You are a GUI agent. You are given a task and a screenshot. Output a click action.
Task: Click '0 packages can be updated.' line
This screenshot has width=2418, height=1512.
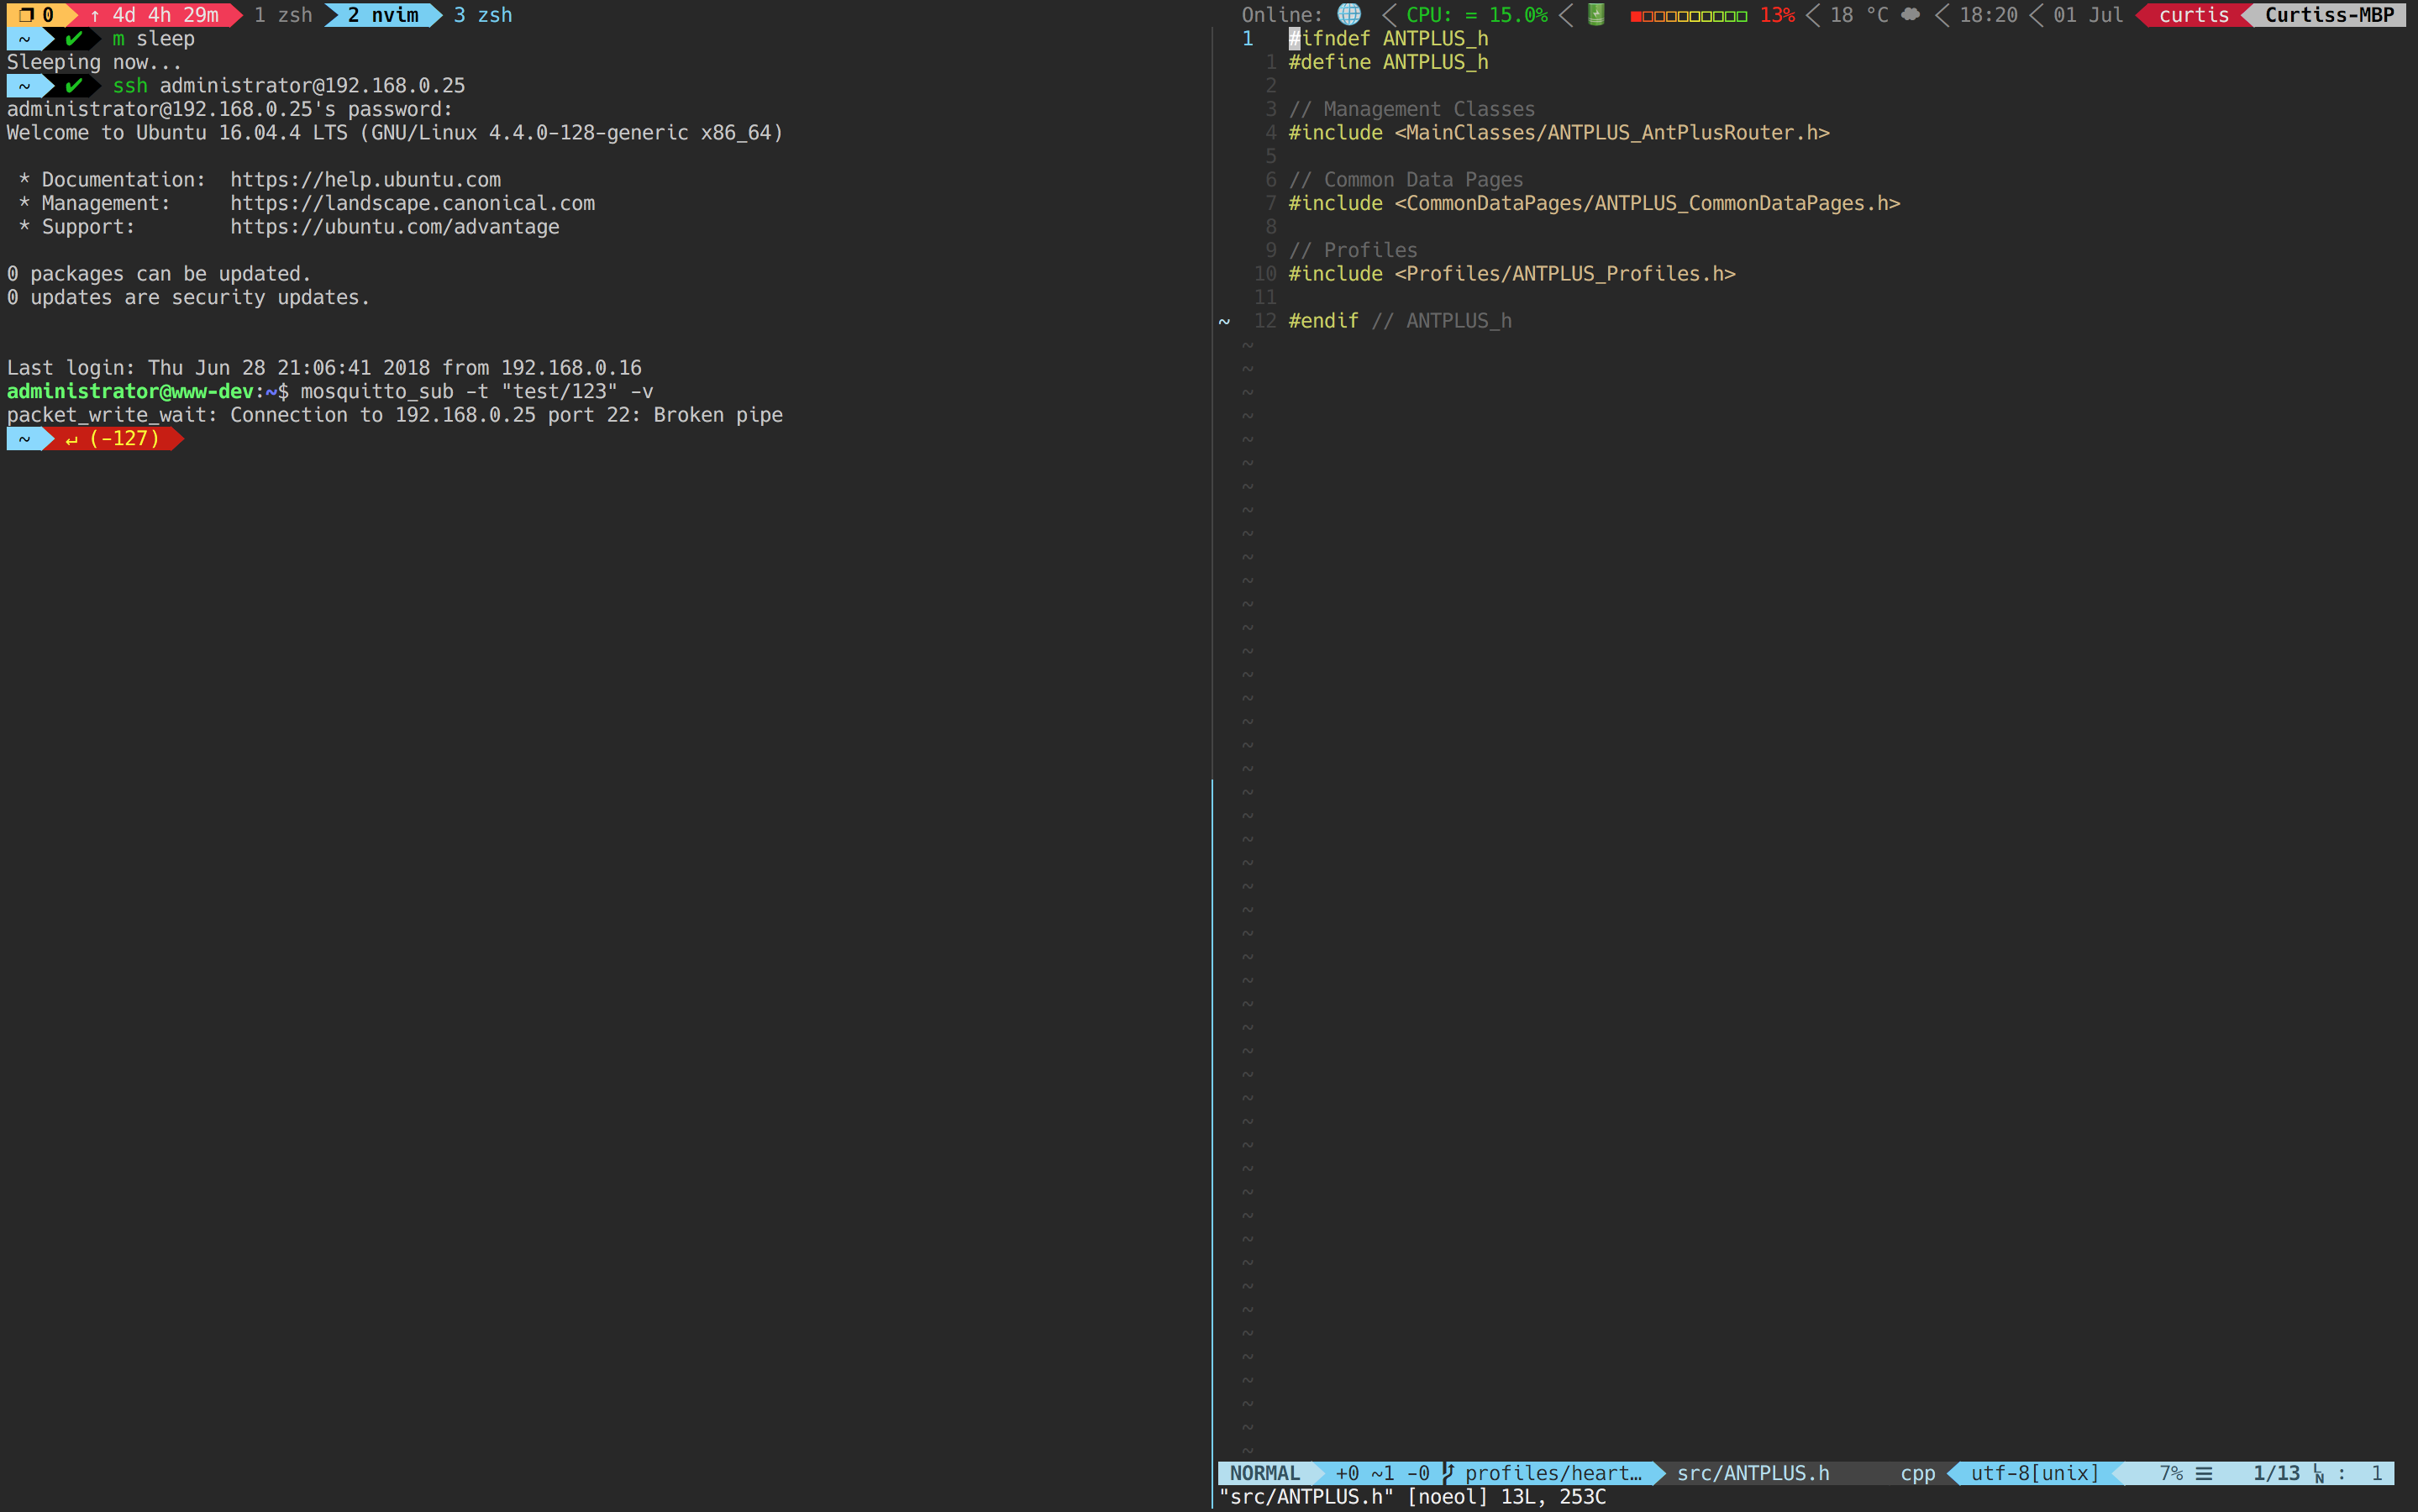[159, 274]
